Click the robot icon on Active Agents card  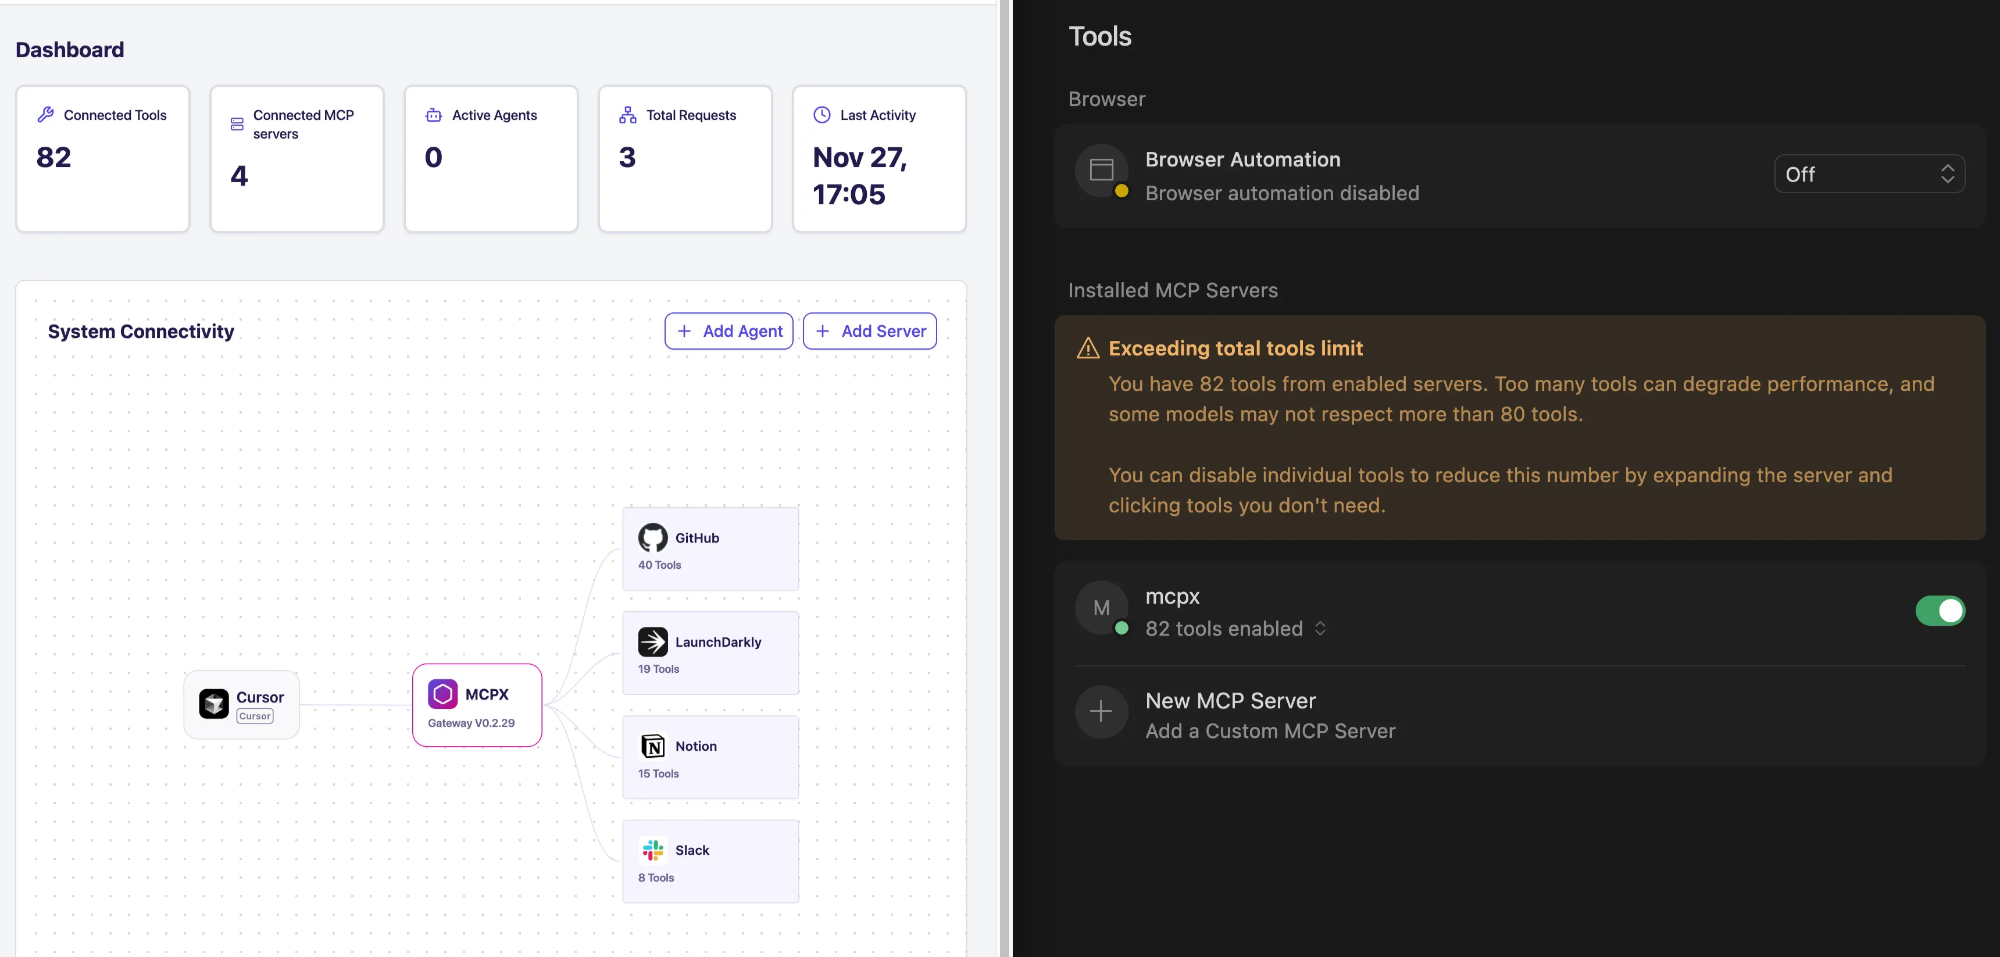[x=434, y=115]
